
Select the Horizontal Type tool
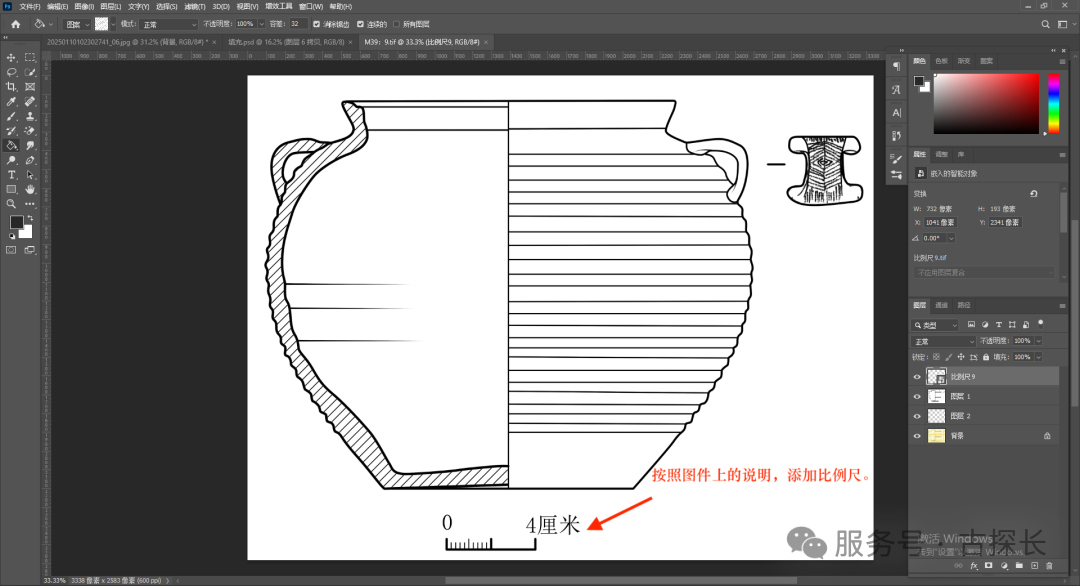(11, 175)
